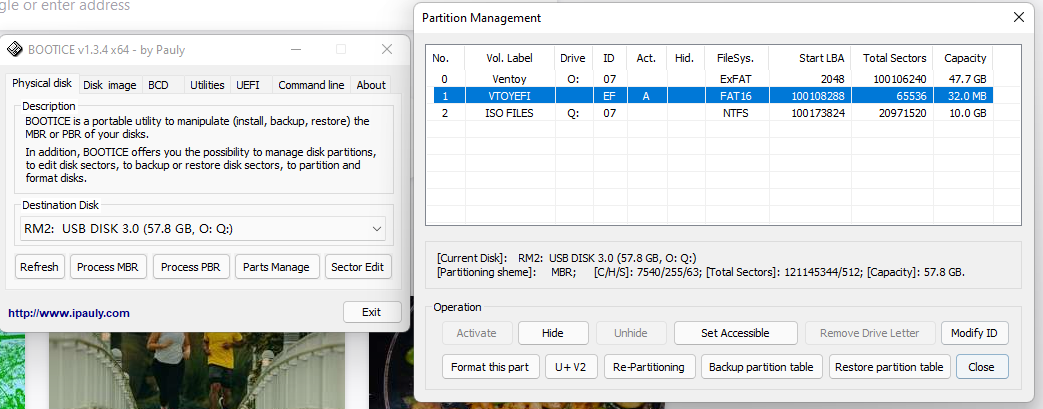This screenshot has width=1043, height=409.
Task: Click the Total Sectors column header
Action: [x=893, y=59]
